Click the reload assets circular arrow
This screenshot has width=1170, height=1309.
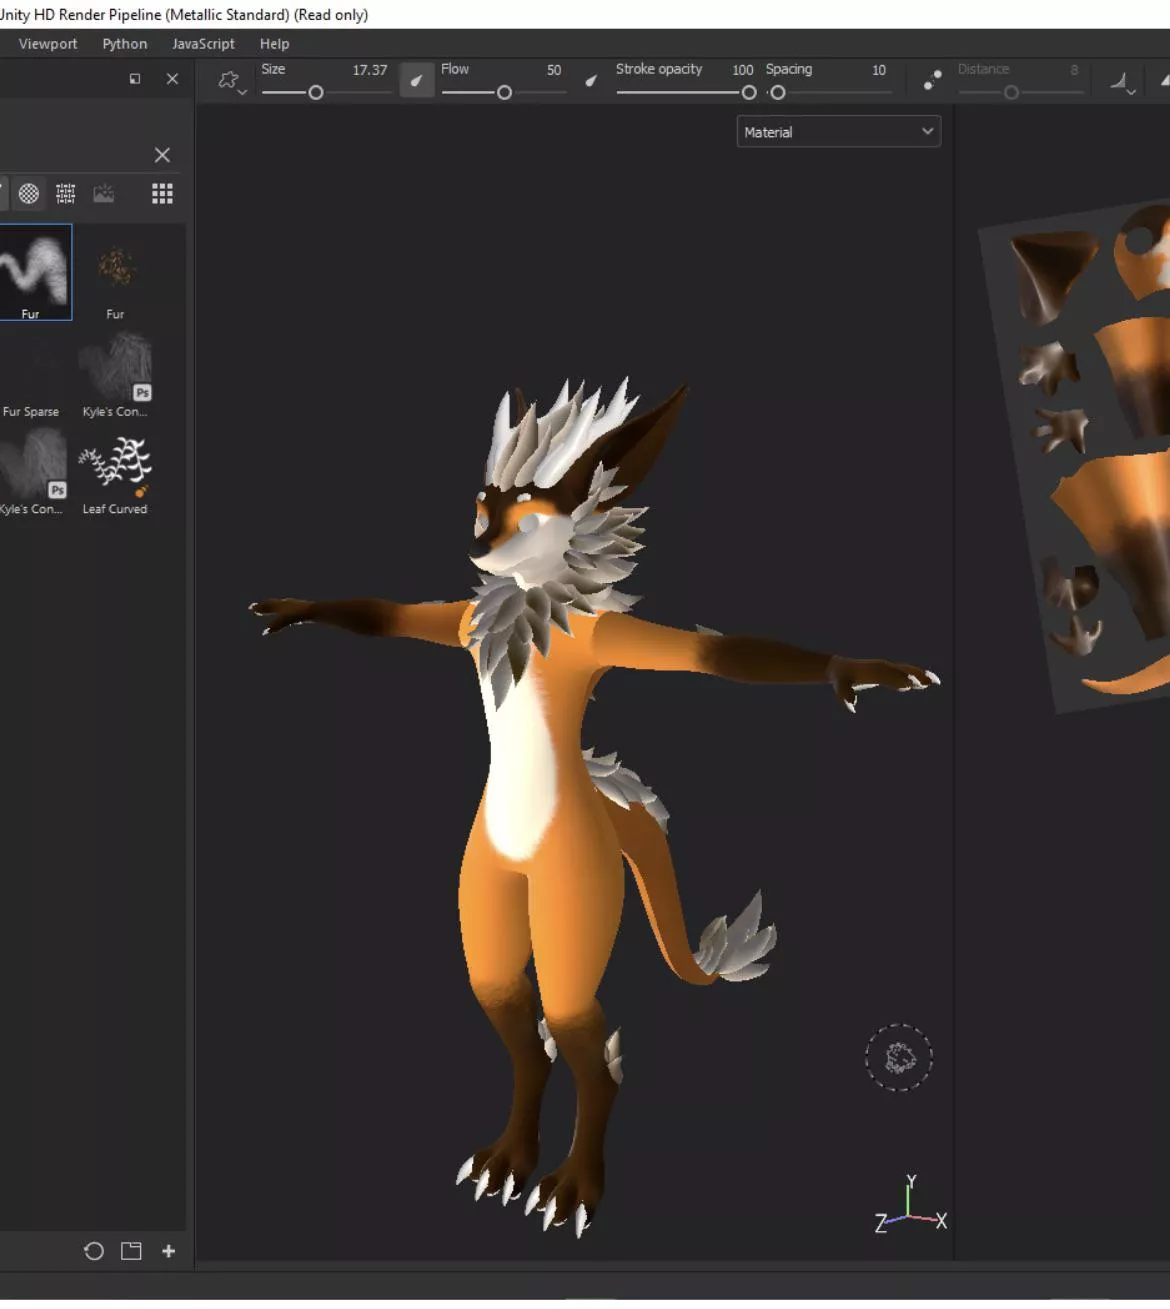click(x=94, y=1251)
